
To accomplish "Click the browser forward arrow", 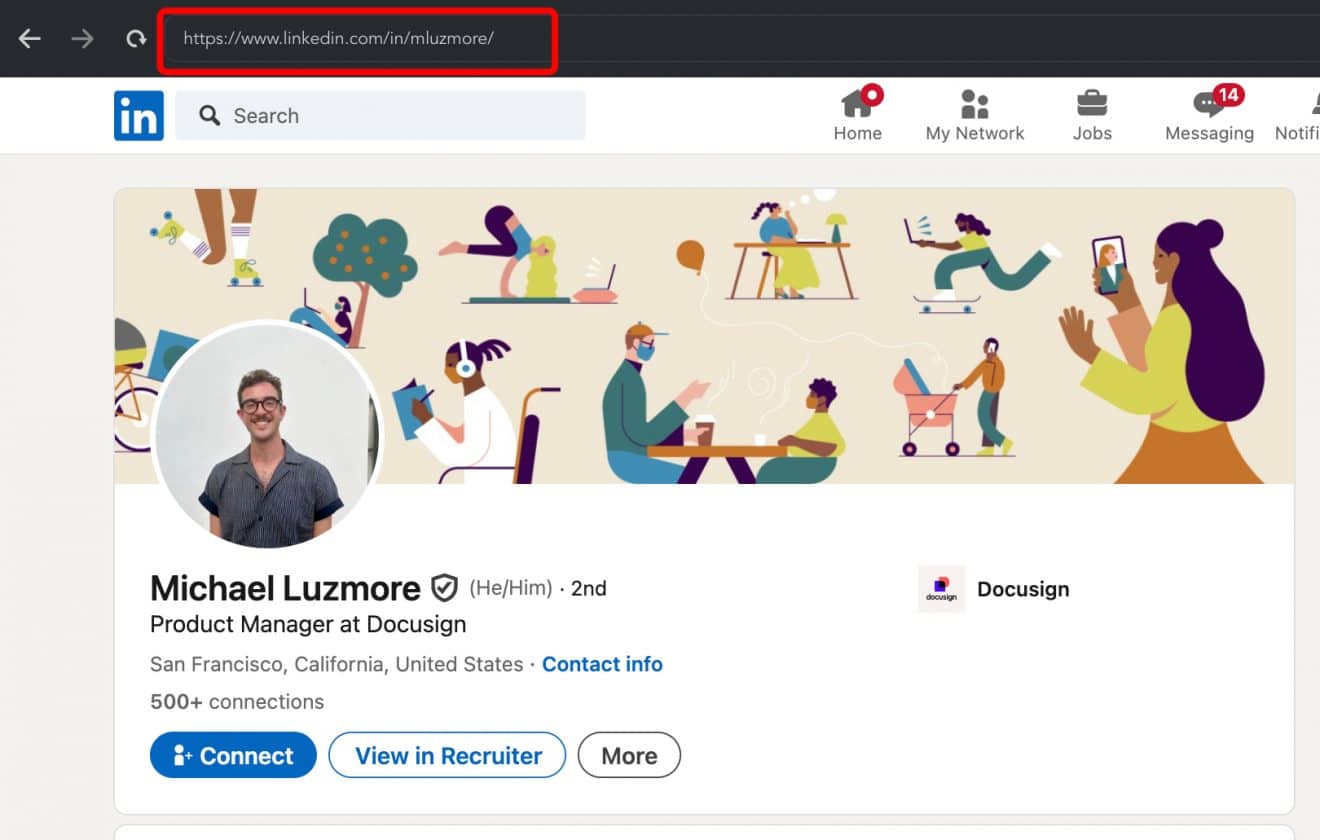I will pyautogui.click(x=82, y=38).
